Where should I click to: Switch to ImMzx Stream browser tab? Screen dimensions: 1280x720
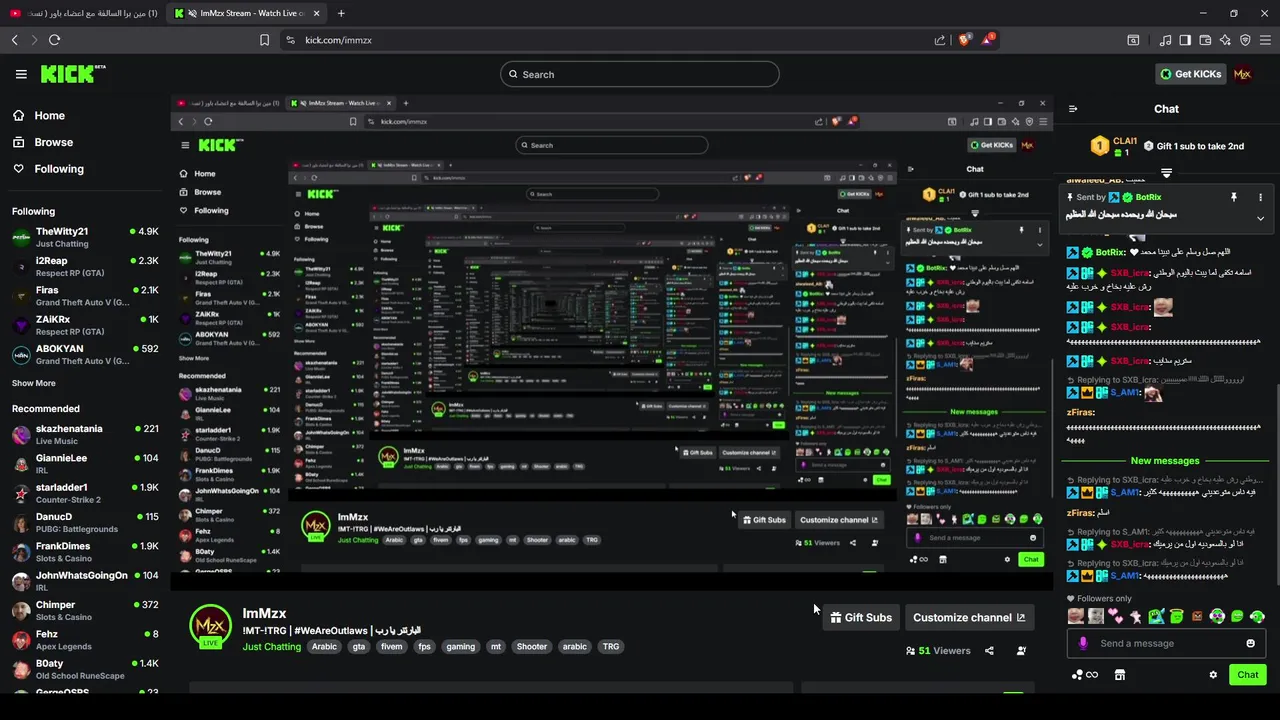coord(246,13)
